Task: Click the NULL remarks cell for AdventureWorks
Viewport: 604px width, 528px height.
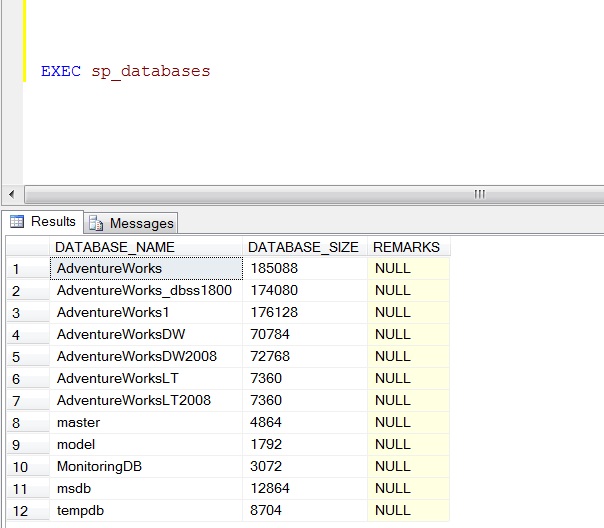Action: (x=408, y=268)
